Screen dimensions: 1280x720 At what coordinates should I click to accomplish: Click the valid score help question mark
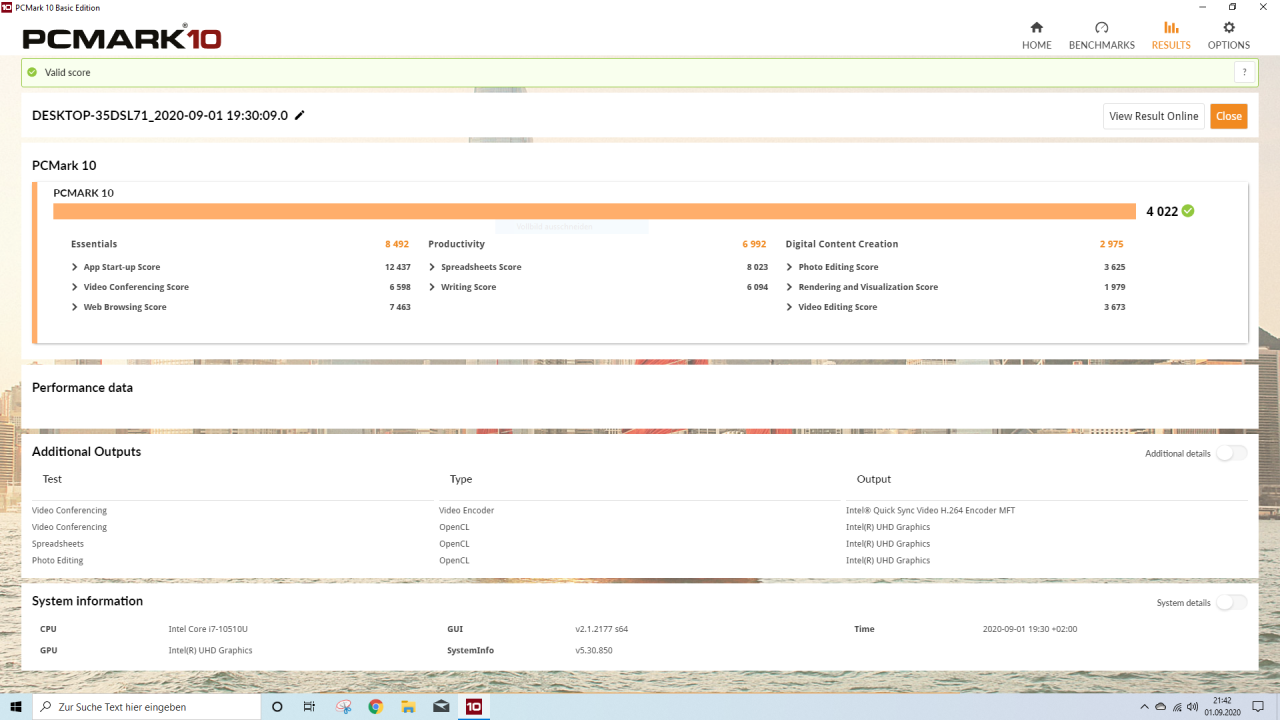tap(1245, 72)
